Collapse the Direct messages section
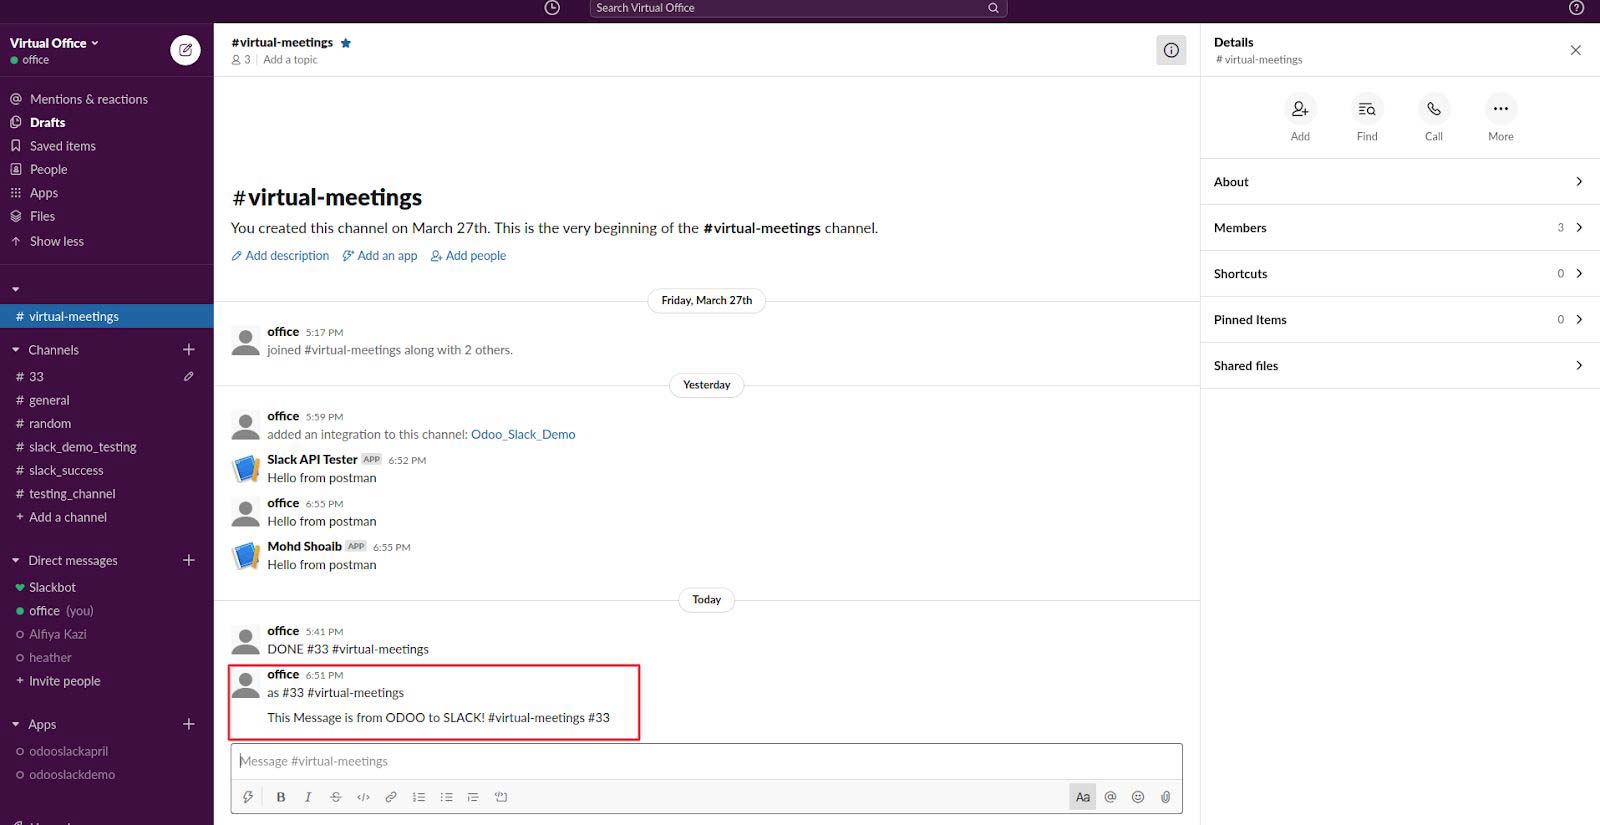Viewport: 1600px width, 825px height. pos(15,561)
